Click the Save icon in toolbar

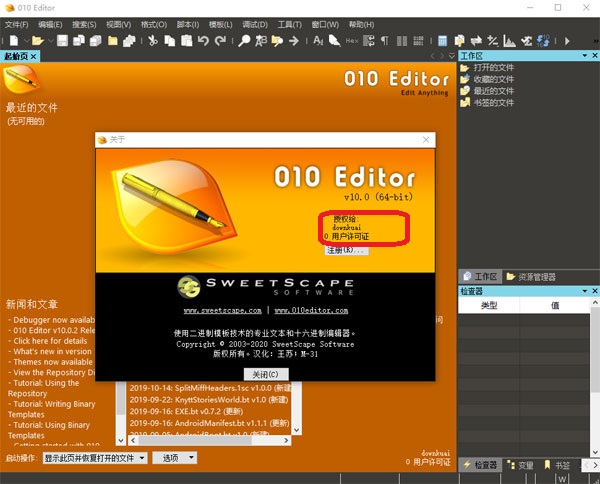pyautogui.click(x=62, y=41)
